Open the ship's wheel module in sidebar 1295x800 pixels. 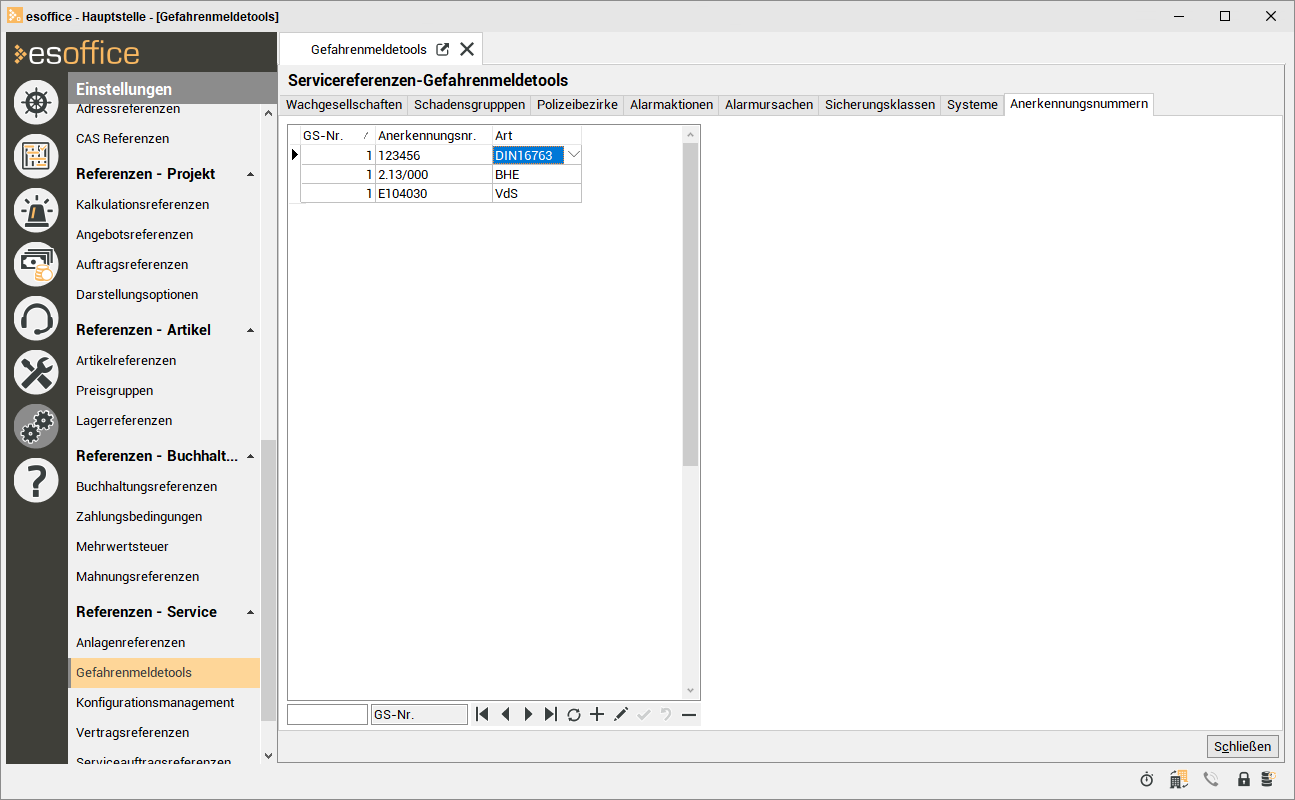(x=36, y=102)
